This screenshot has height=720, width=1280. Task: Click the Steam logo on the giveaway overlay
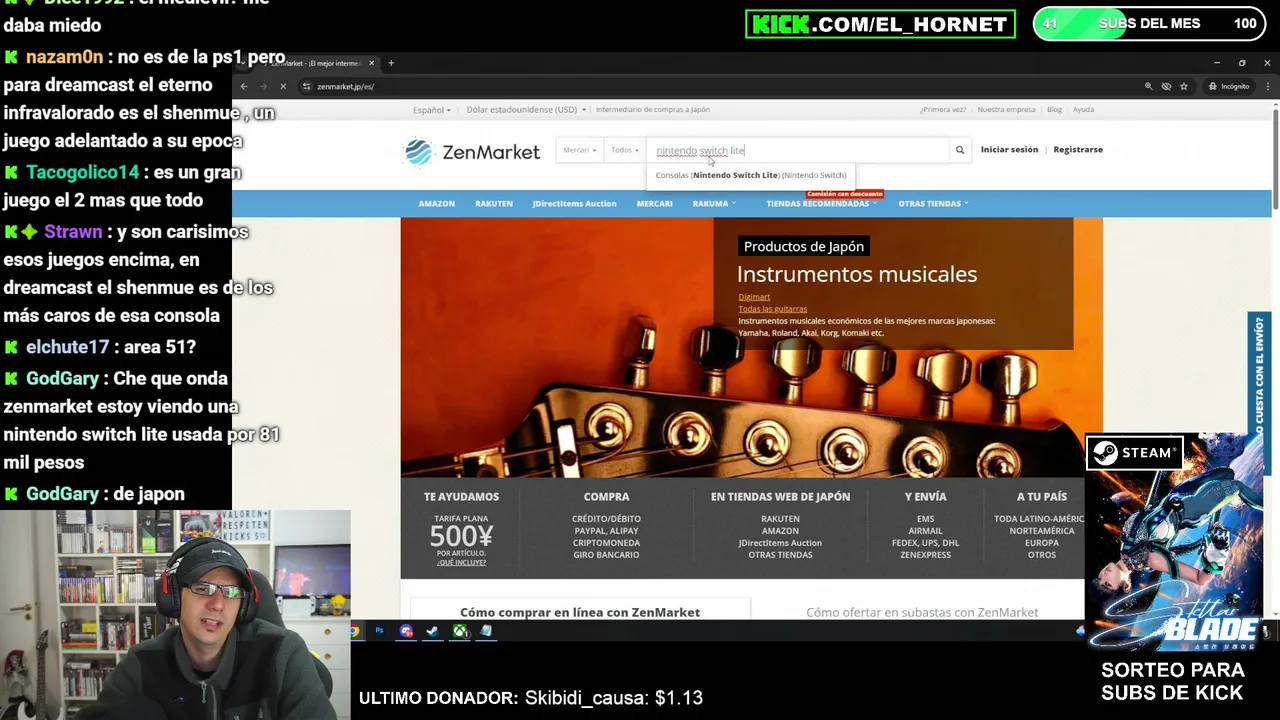1136,453
